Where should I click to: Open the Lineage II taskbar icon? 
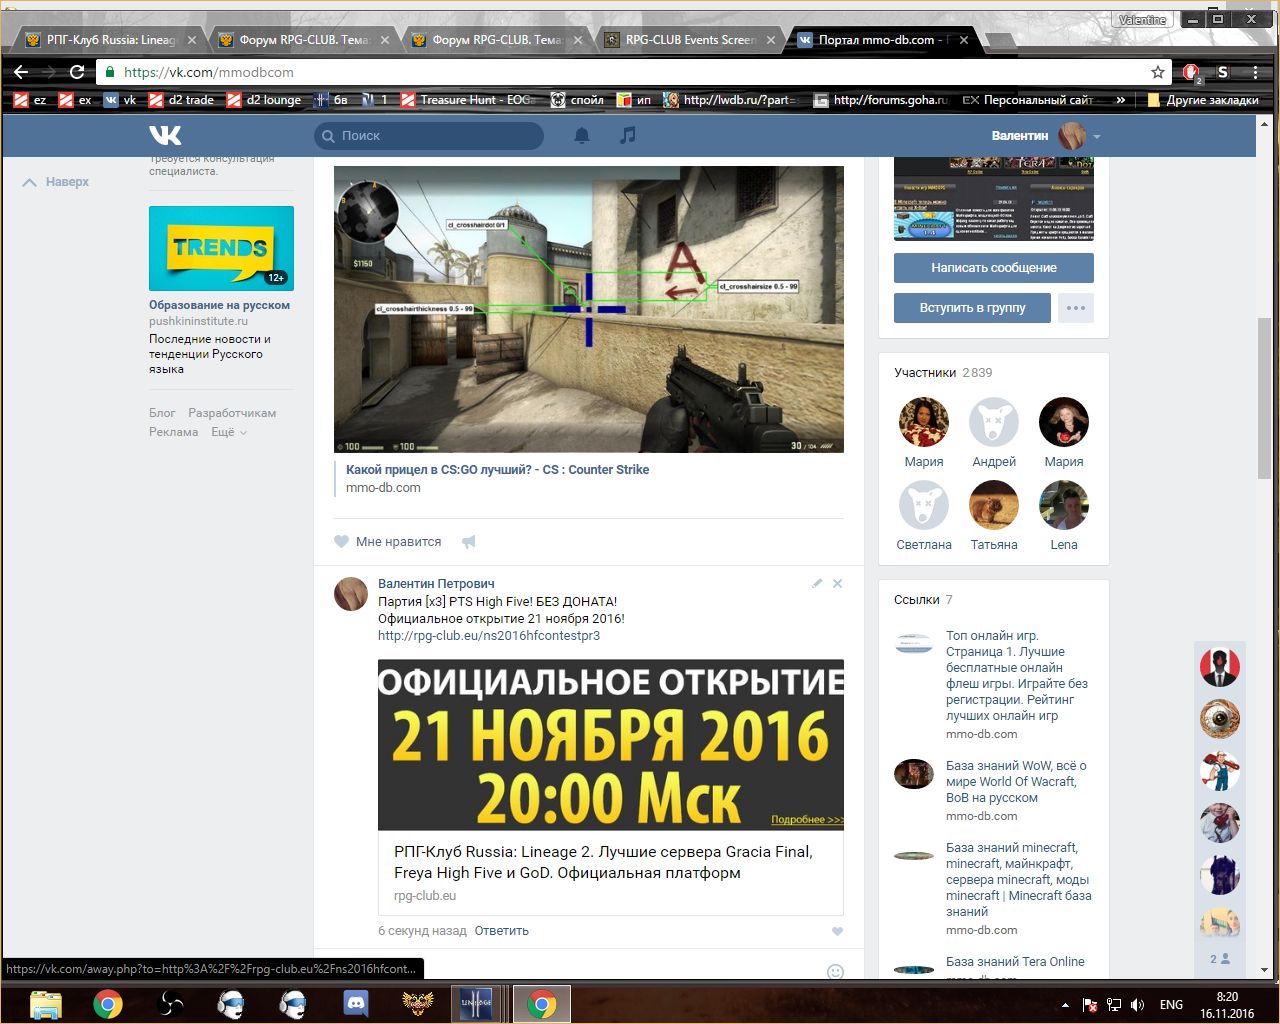[475, 1004]
